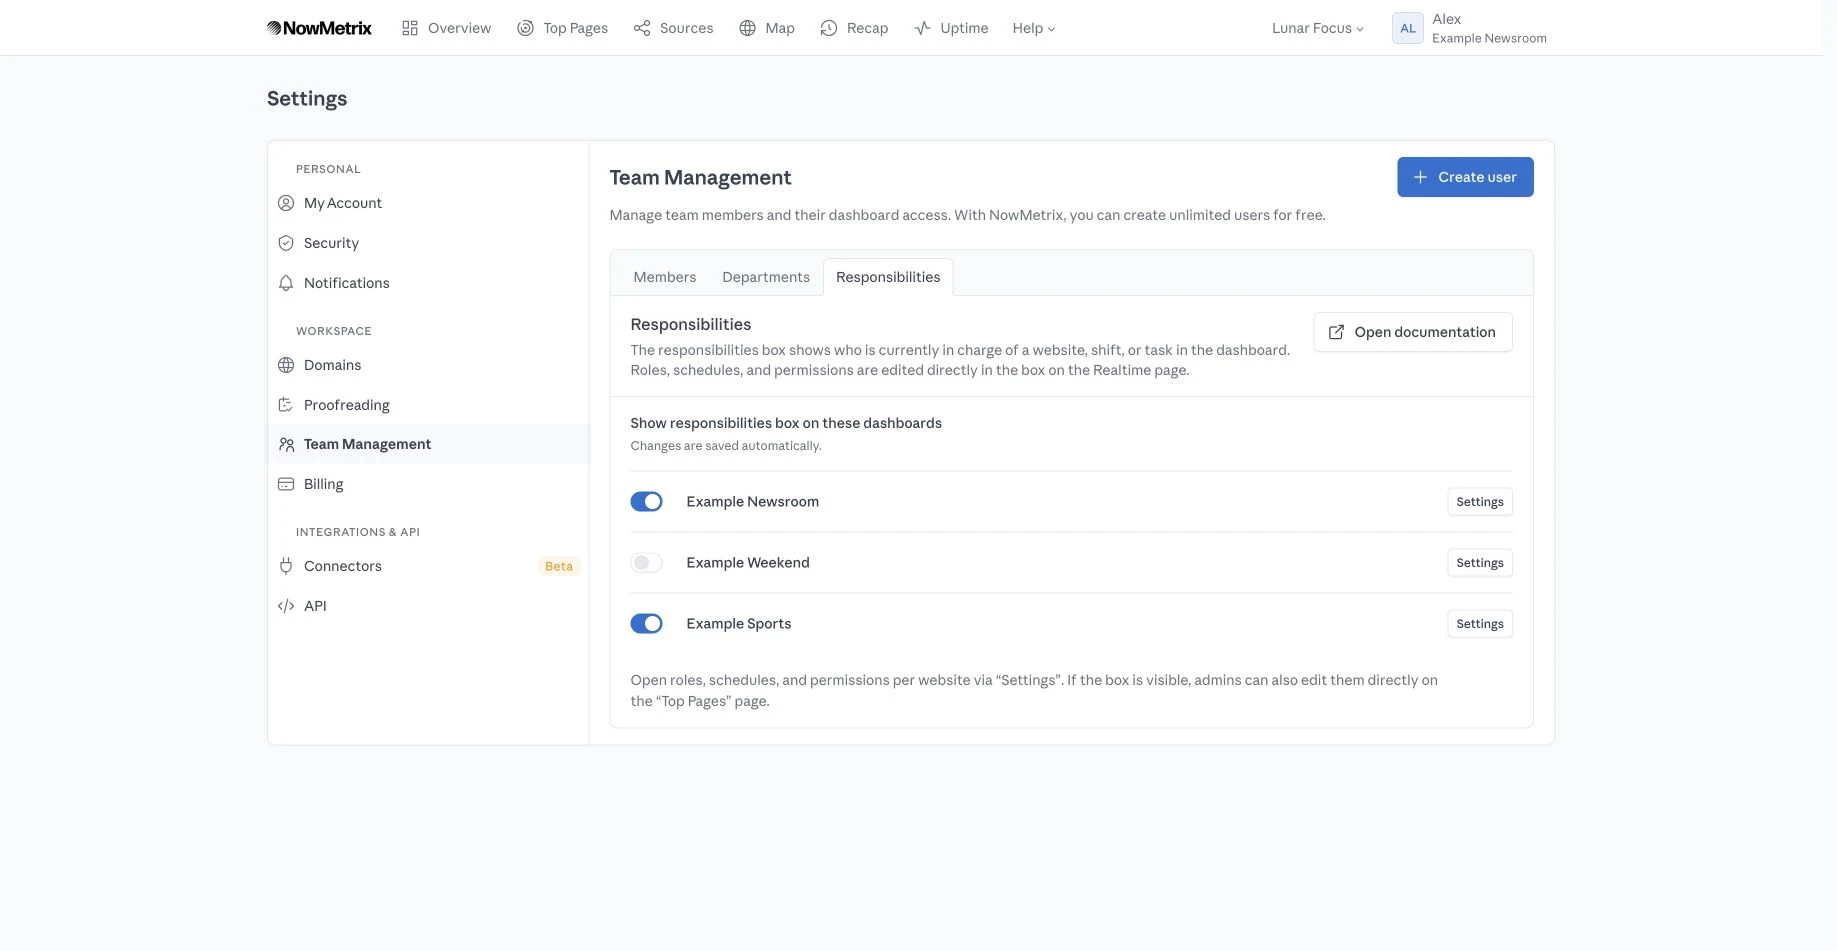Image resolution: width=1837 pixels, height=951 pixels.
Task: Click the Sources share-nodes icon
Action: (x=642, y=28)
